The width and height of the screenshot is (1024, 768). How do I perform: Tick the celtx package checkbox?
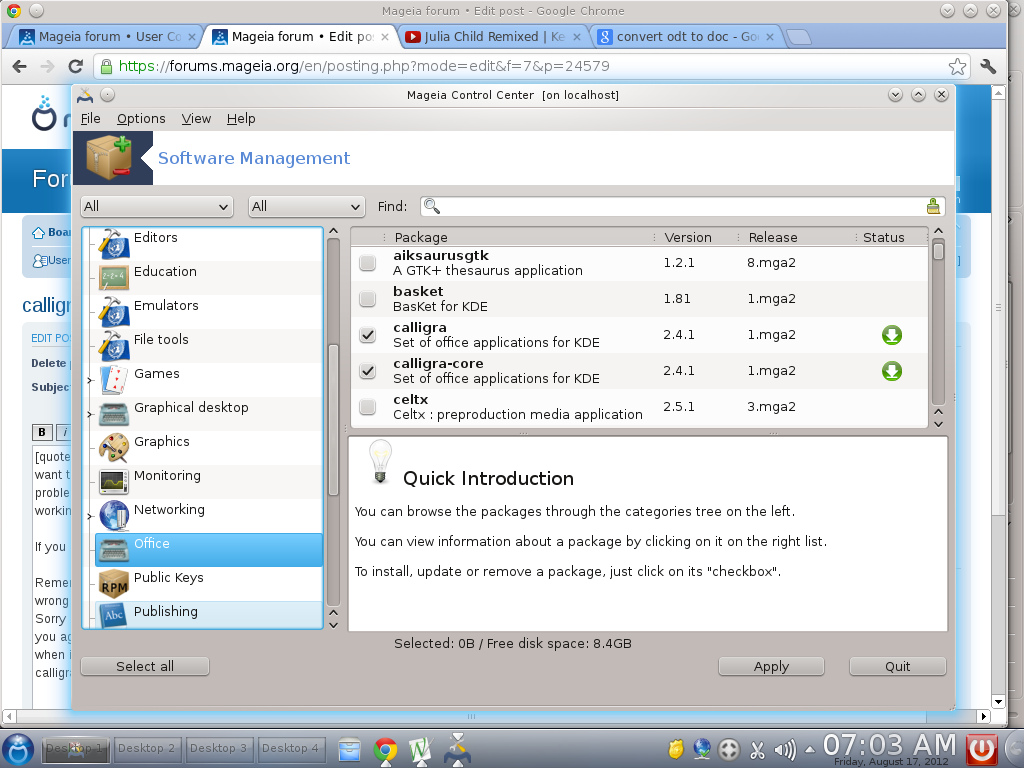(368, 406)
